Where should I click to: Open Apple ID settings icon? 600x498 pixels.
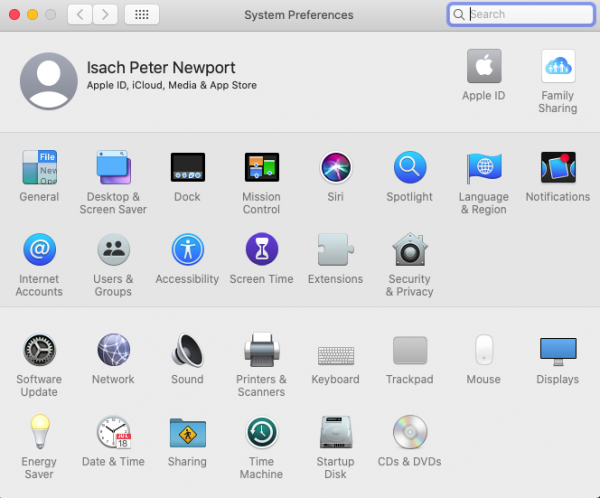point(484,66)
